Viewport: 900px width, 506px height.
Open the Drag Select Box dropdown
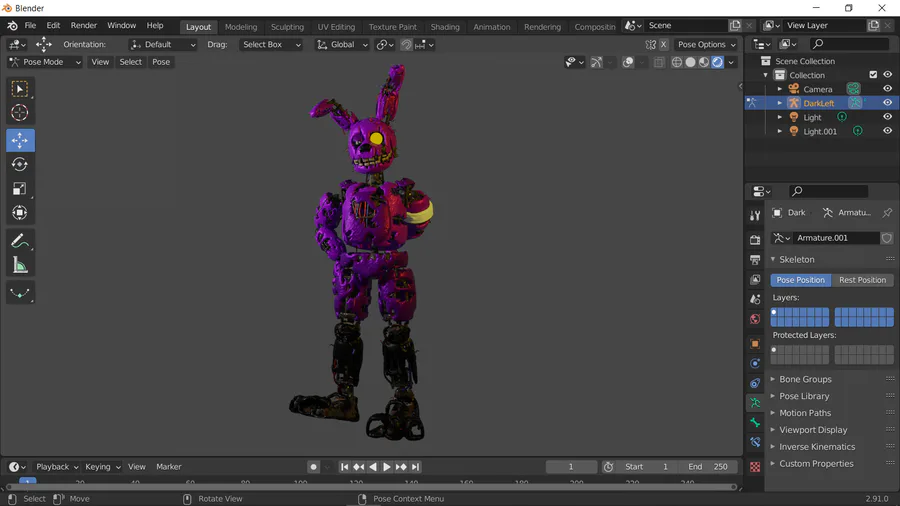point(271,45)
